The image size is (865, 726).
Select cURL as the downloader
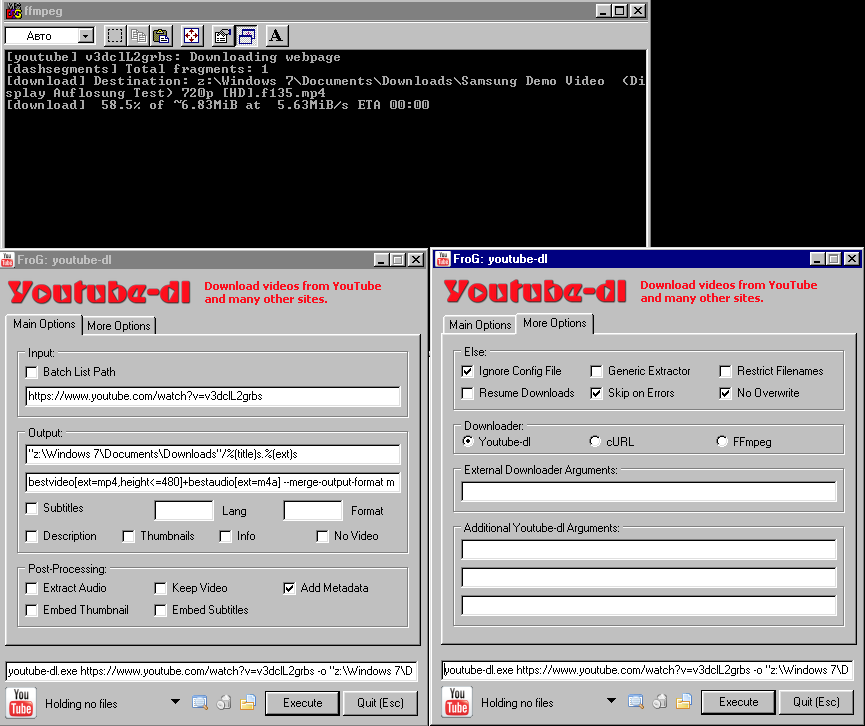point(595,441)
